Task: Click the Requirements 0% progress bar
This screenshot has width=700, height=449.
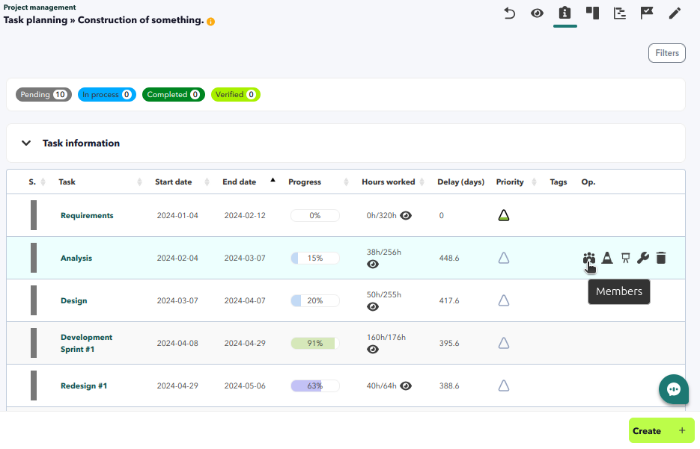Action: [x=315, y=216]
